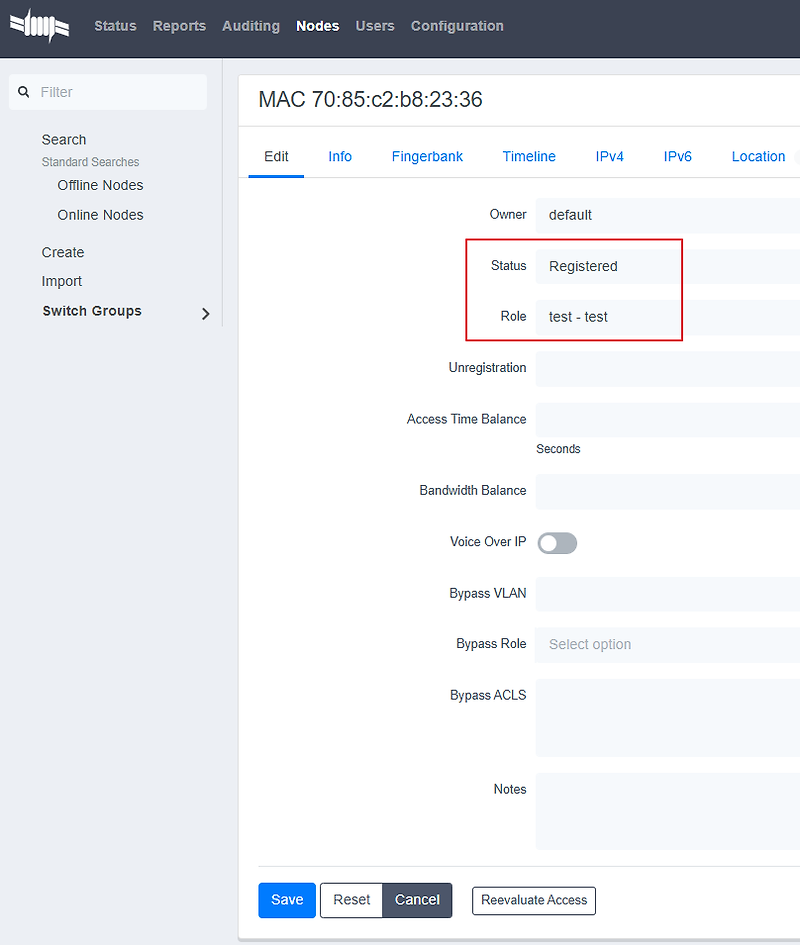Click the Save button
The width and height of the screenshot is (800, 945).
[287, 900]
